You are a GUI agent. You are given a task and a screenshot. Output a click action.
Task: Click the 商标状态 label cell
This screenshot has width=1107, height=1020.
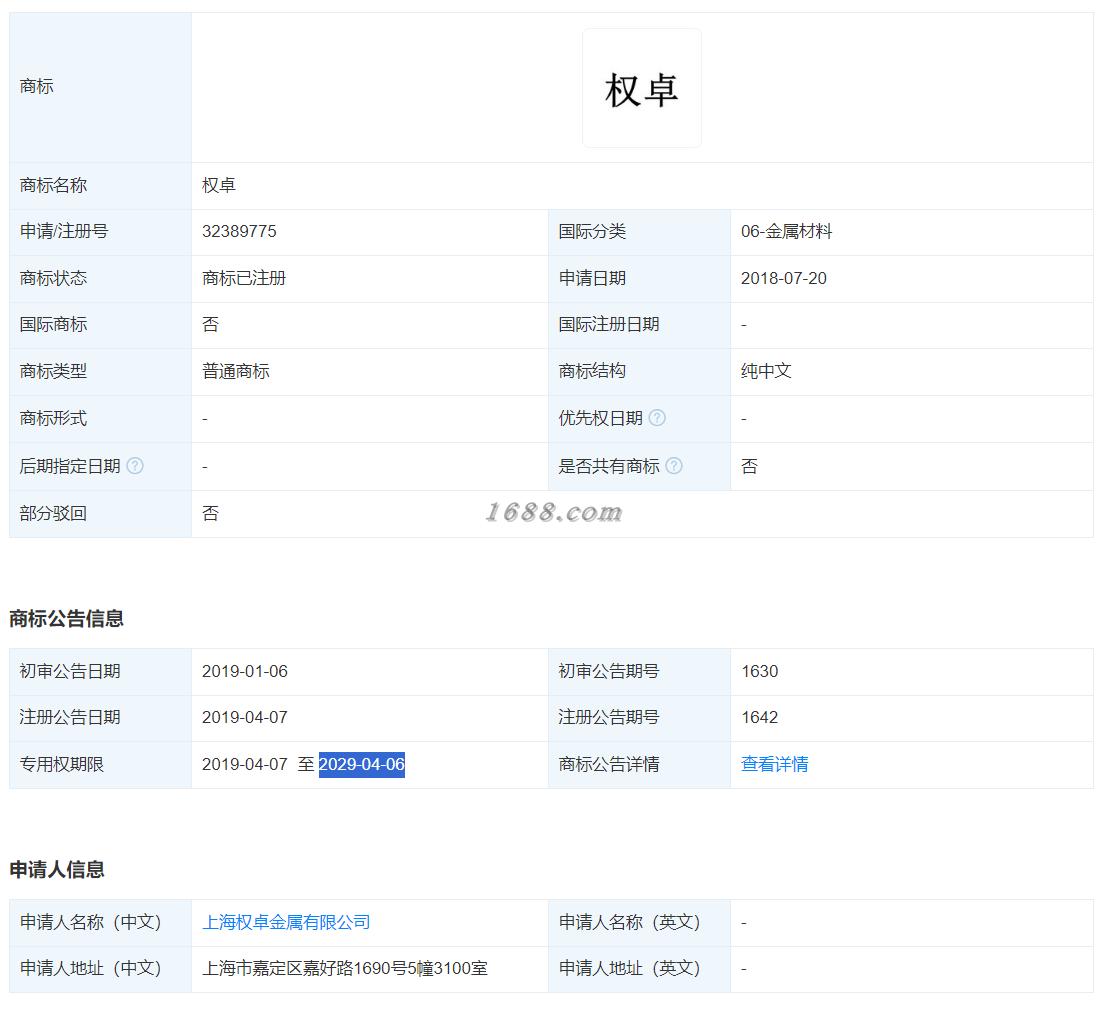point(100,279)
